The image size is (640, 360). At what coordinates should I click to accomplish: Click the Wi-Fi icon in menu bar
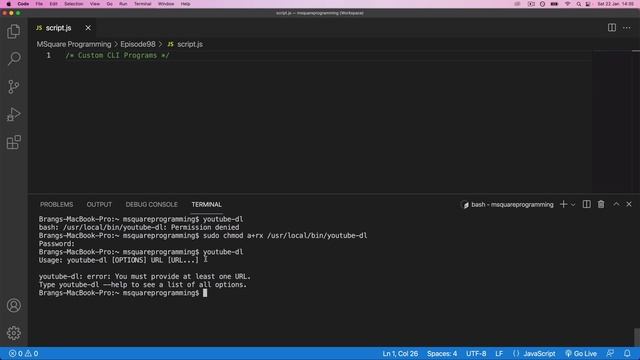point(567,4)
